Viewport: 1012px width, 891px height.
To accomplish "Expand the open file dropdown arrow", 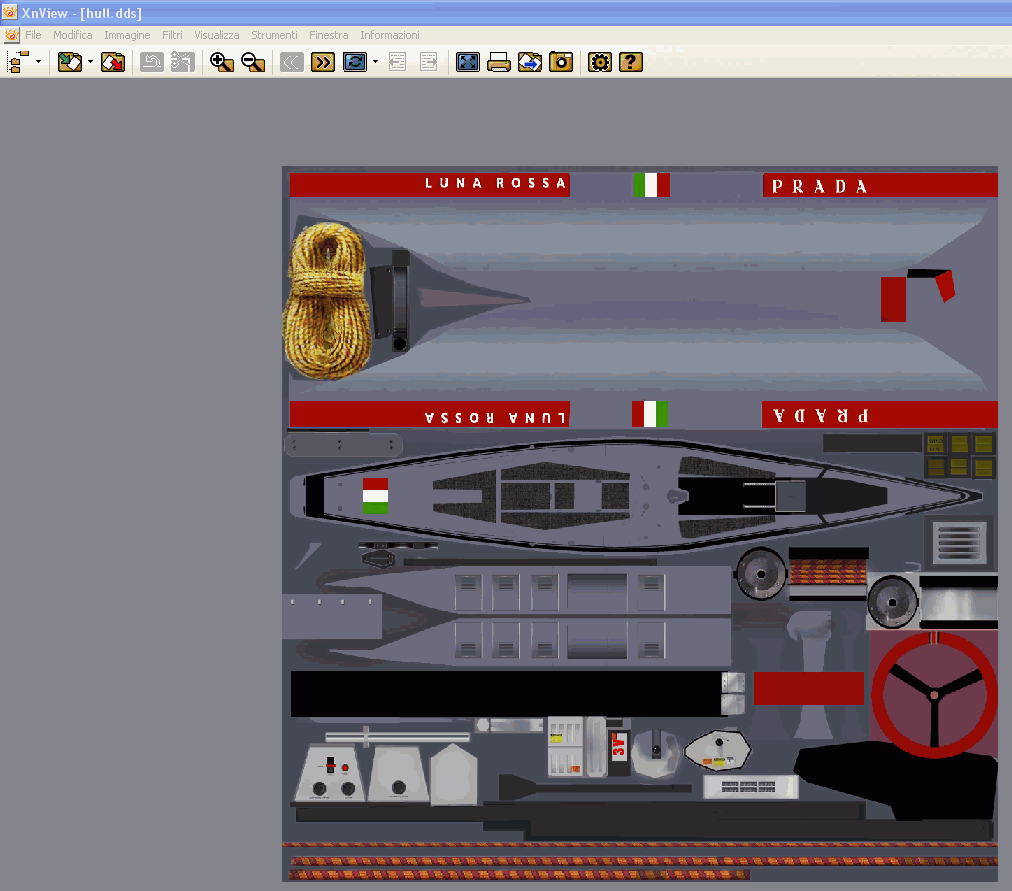I will tap(90, 62).
